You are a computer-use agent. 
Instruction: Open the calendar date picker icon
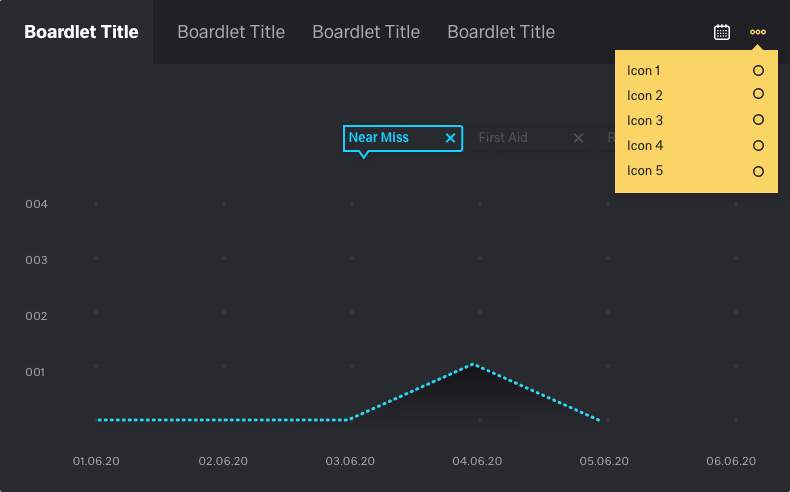pyautogui.click(x=722, y=32)
